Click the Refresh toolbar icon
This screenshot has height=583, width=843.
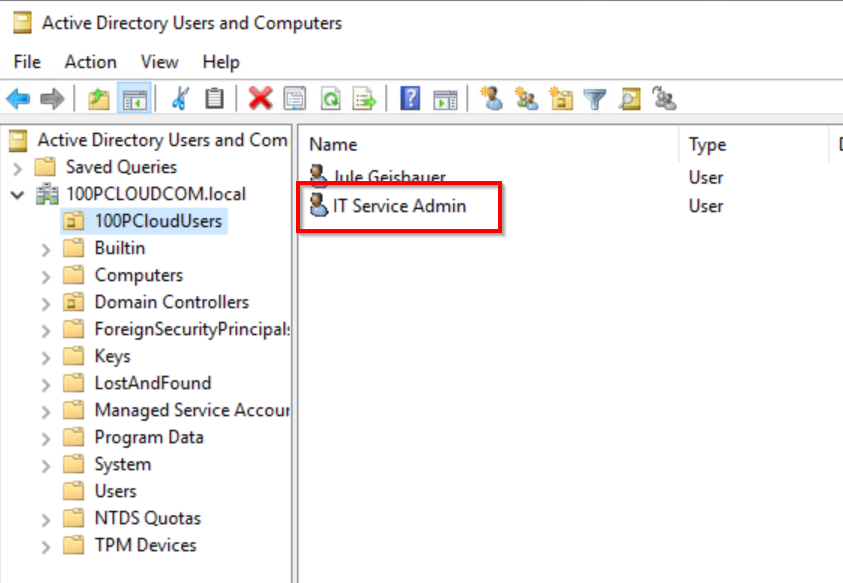[330, 98]
